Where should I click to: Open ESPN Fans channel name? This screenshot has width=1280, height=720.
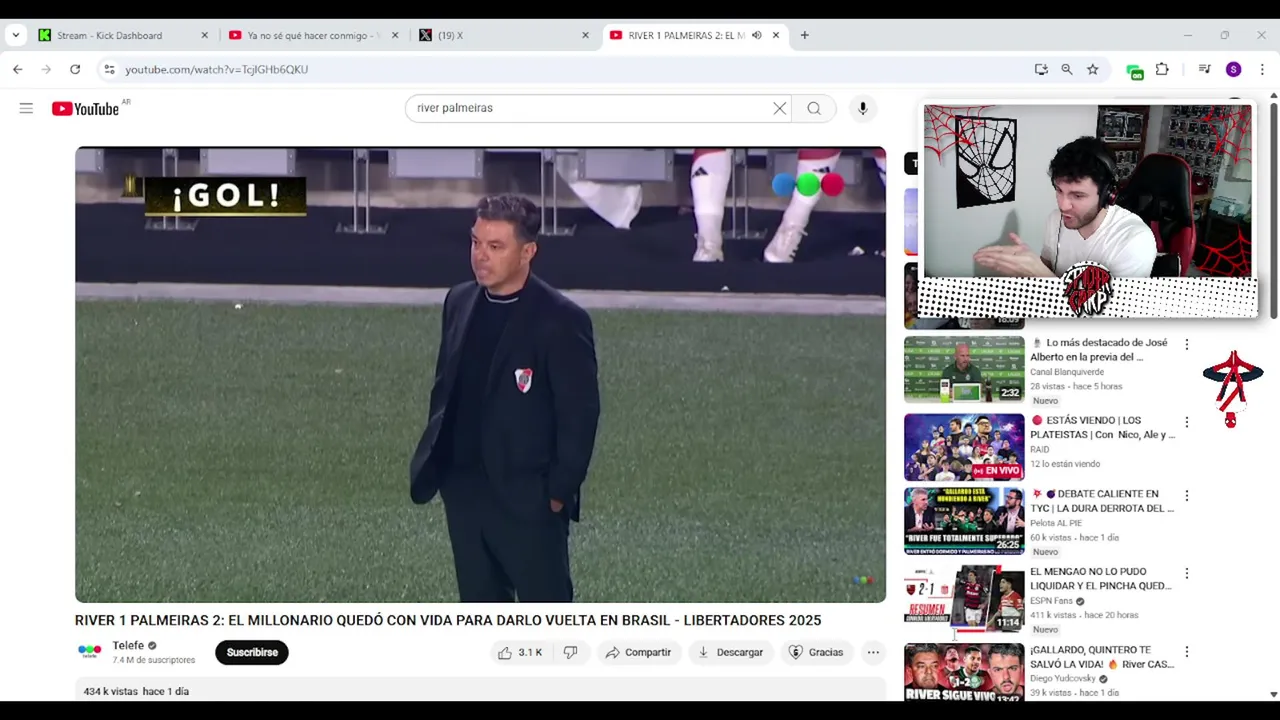(x=1051, y=601)
